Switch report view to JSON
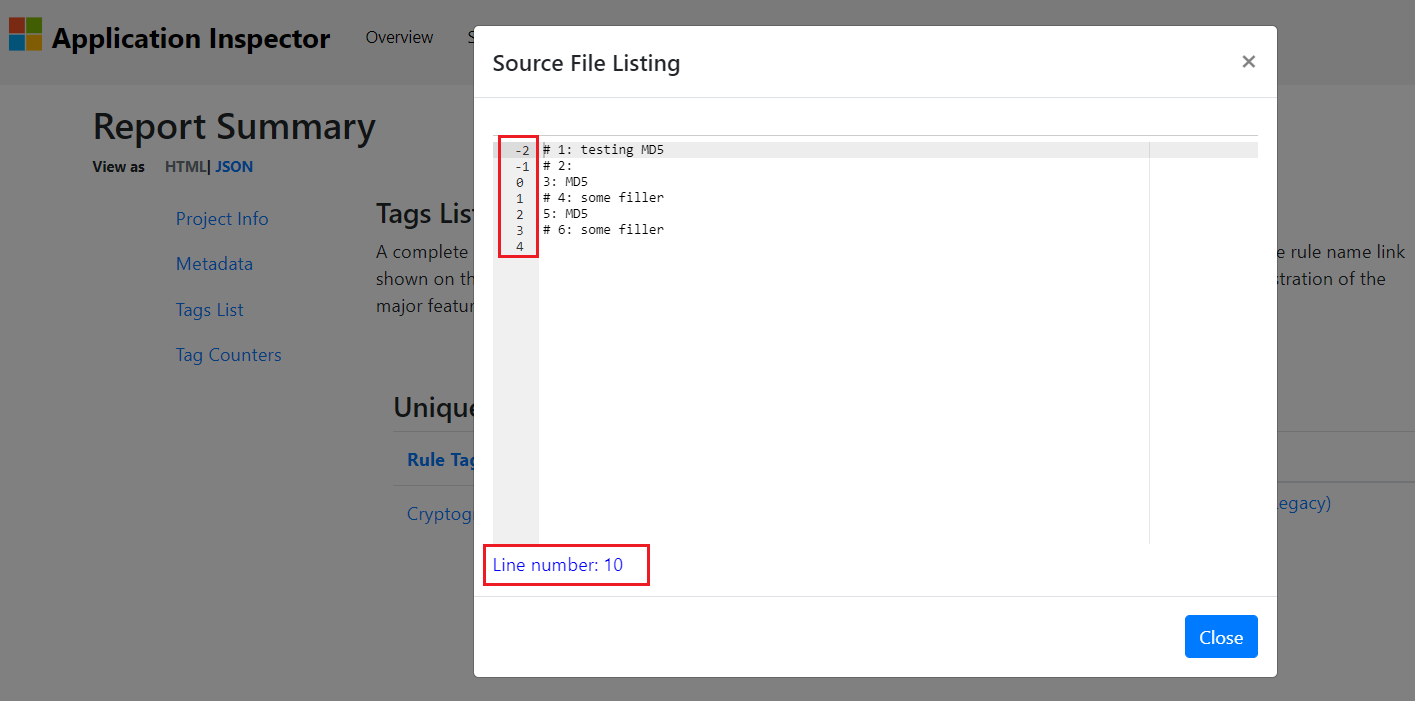Screen dimensions: 1415x701 click(x=234, y=166)
